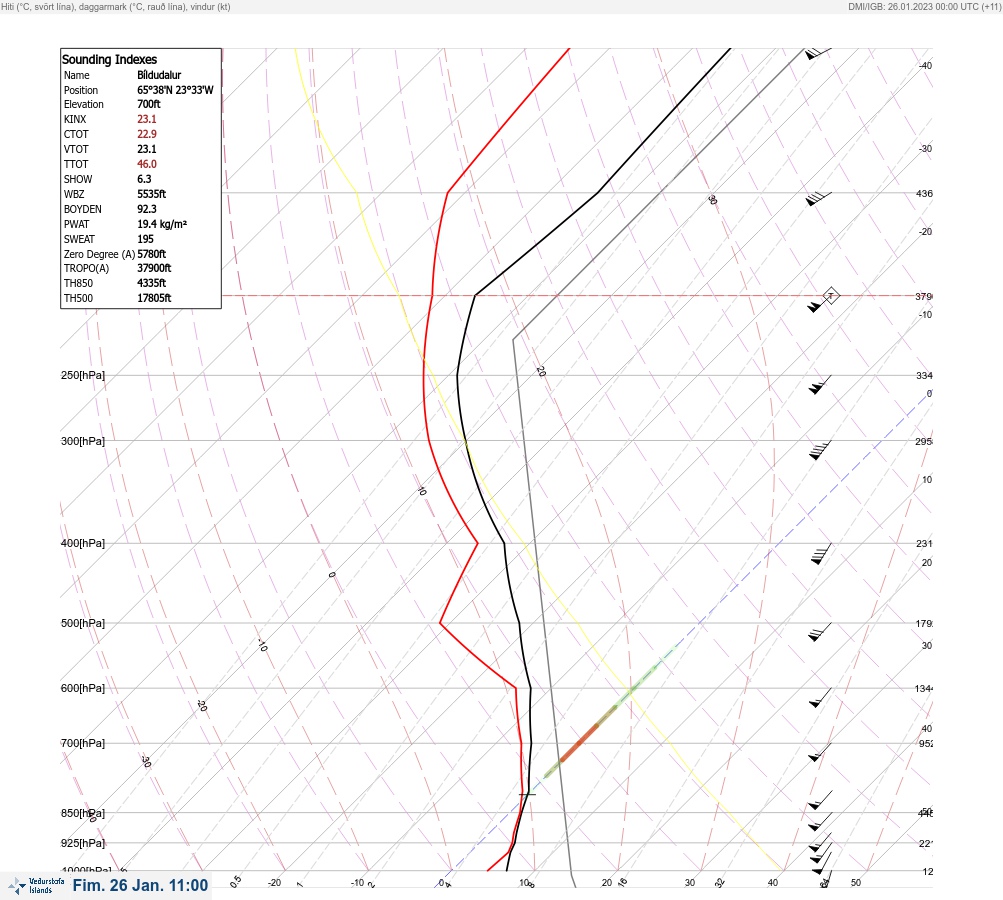1003x900 pixels.
Task: Click the TH850 value 4335ft
Action: click(x=152, y=283)
